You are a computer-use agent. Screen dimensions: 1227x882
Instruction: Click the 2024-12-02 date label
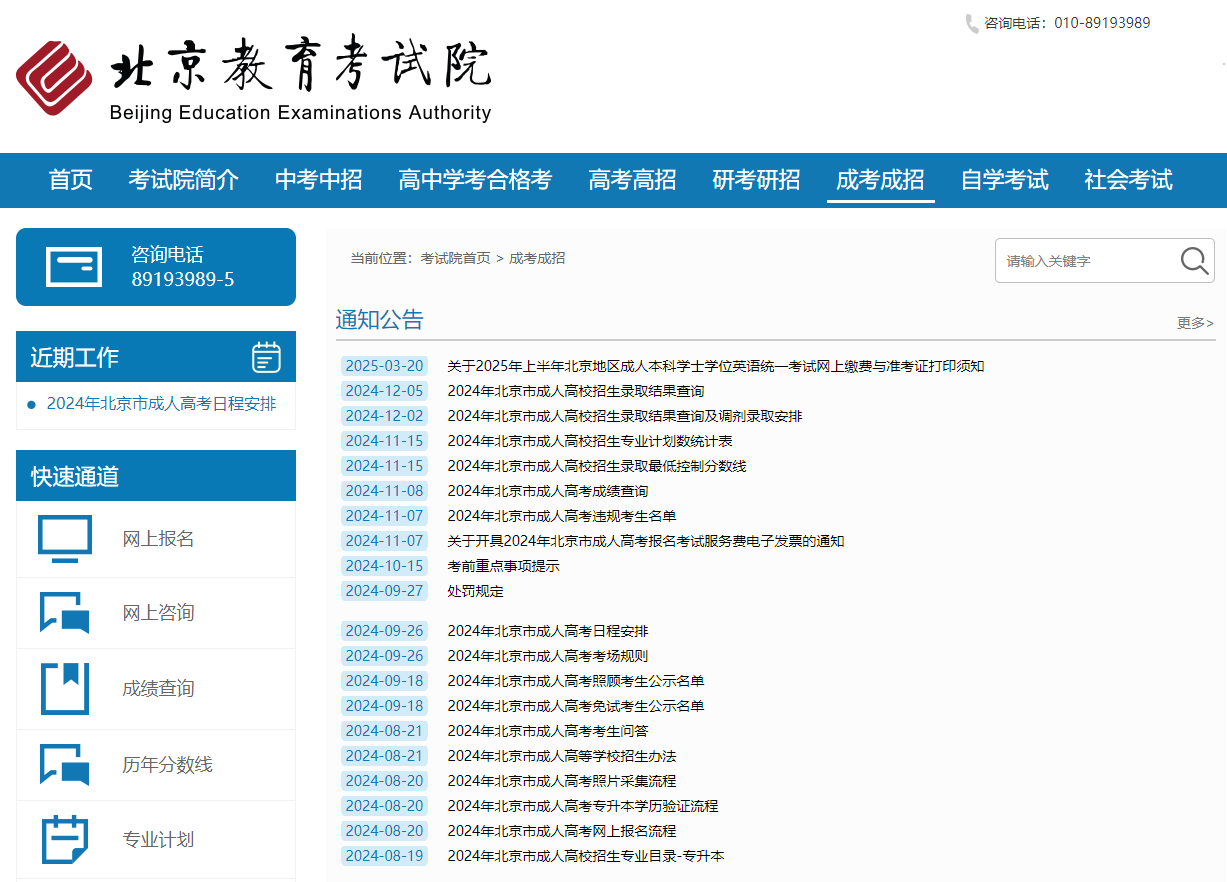pyautogui.click(x=384, y=416)
